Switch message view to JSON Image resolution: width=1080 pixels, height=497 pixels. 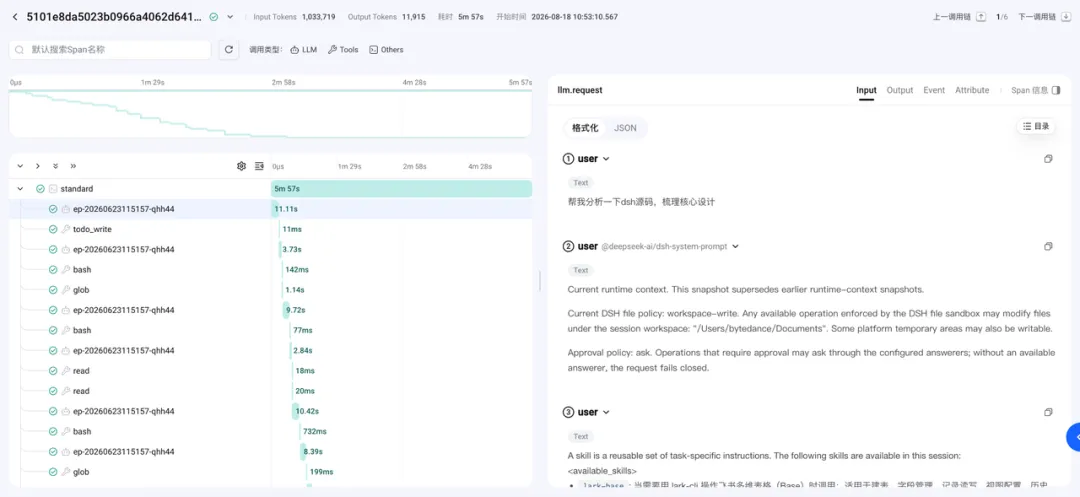(625, 128)
